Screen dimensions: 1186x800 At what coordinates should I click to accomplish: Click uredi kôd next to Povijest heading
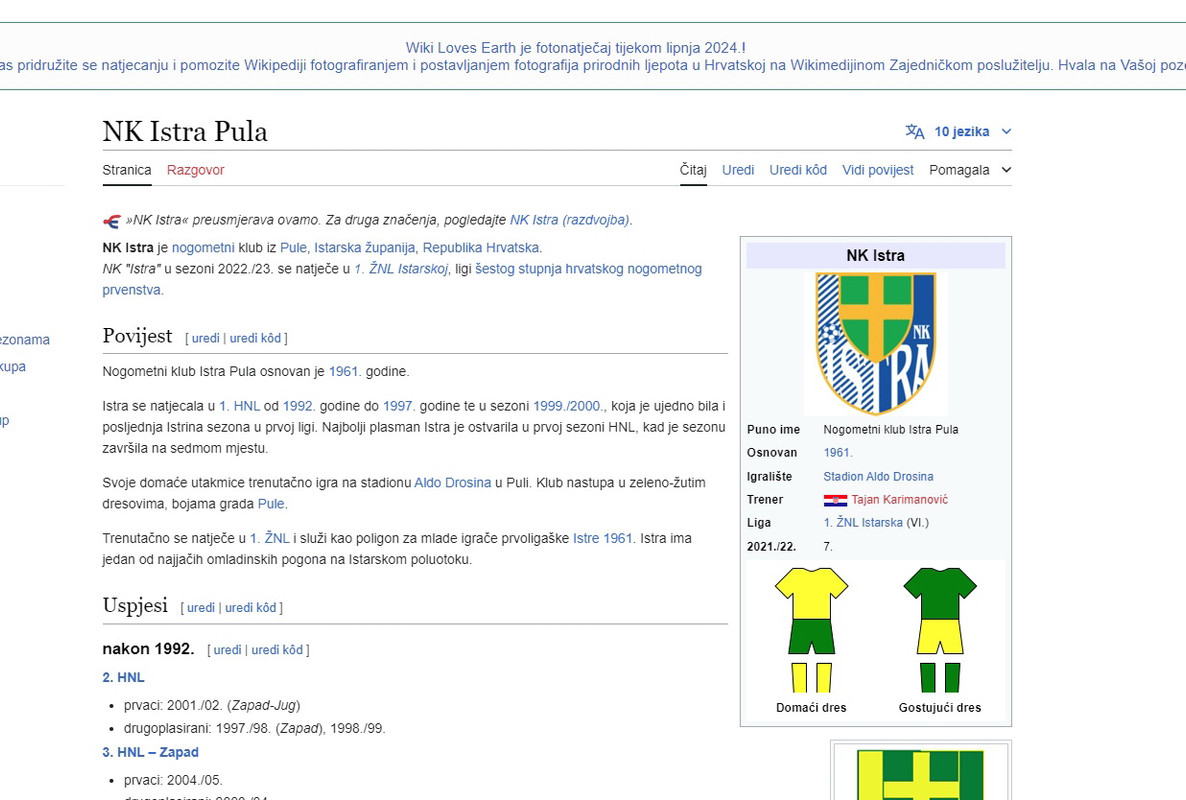[256, 338]
